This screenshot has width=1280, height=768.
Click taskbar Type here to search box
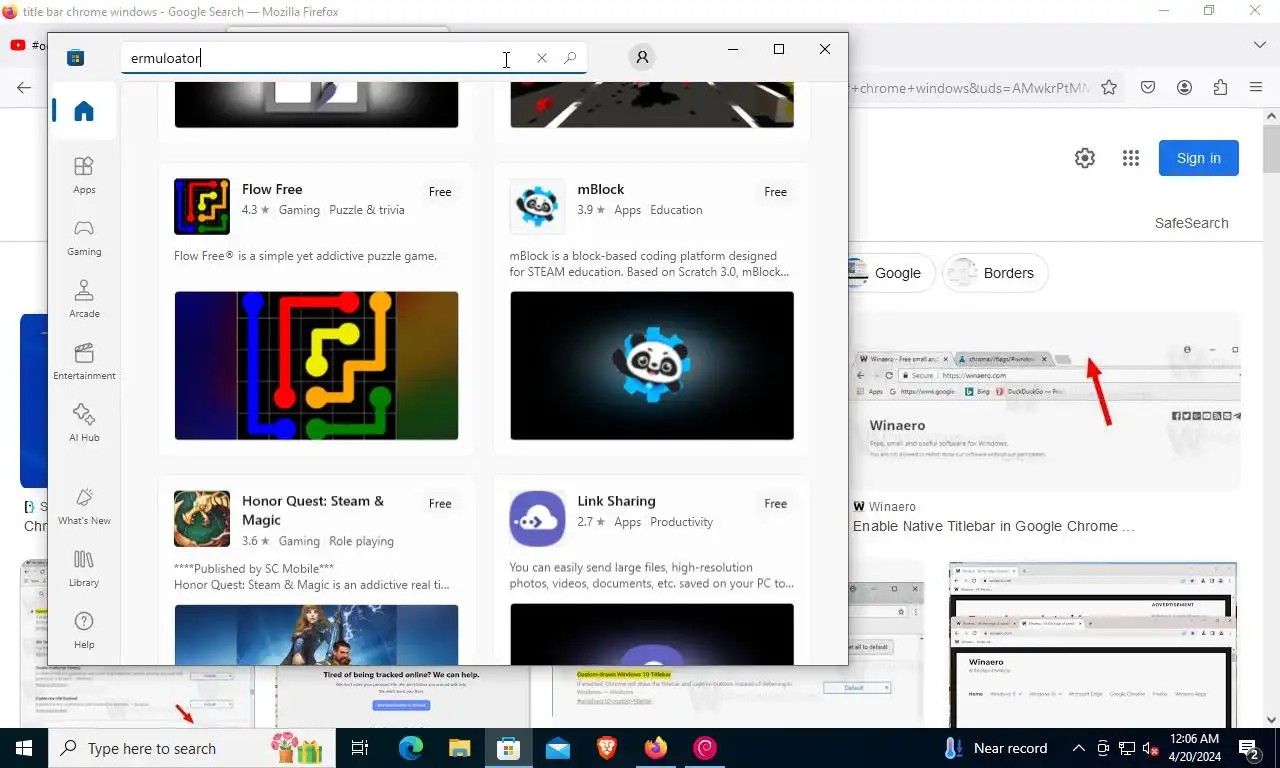click(192, 748)
